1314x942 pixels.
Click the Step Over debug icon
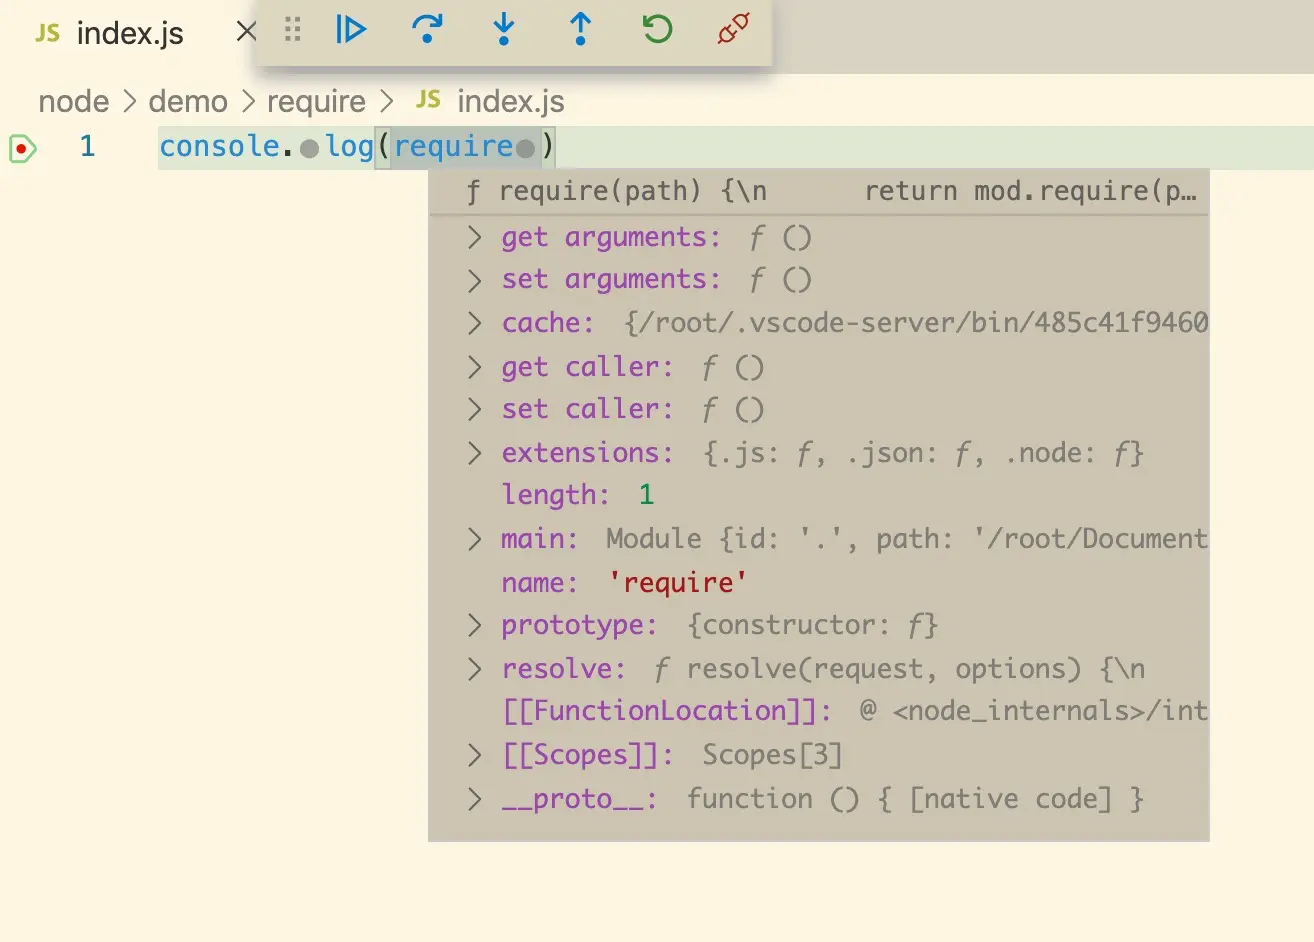(428, 30)
